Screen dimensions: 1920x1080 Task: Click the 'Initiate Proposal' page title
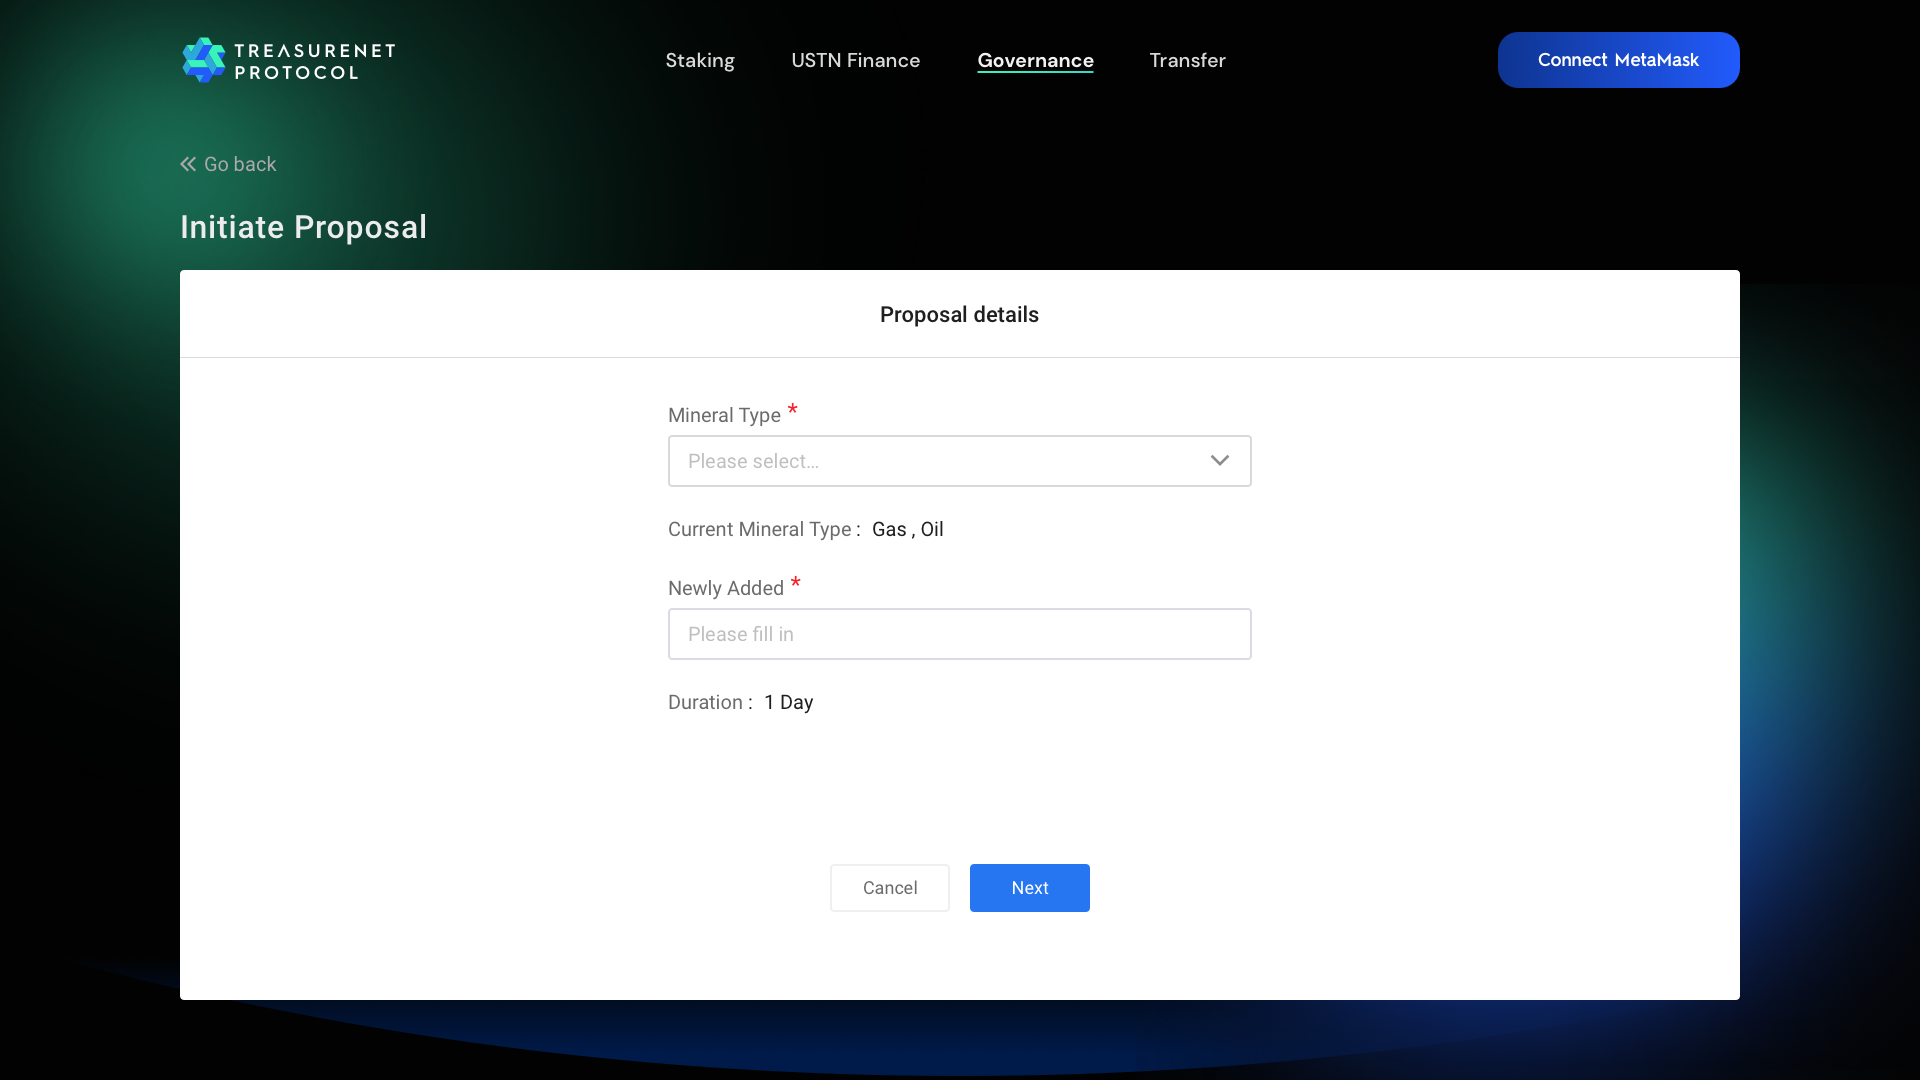(303, 227)
